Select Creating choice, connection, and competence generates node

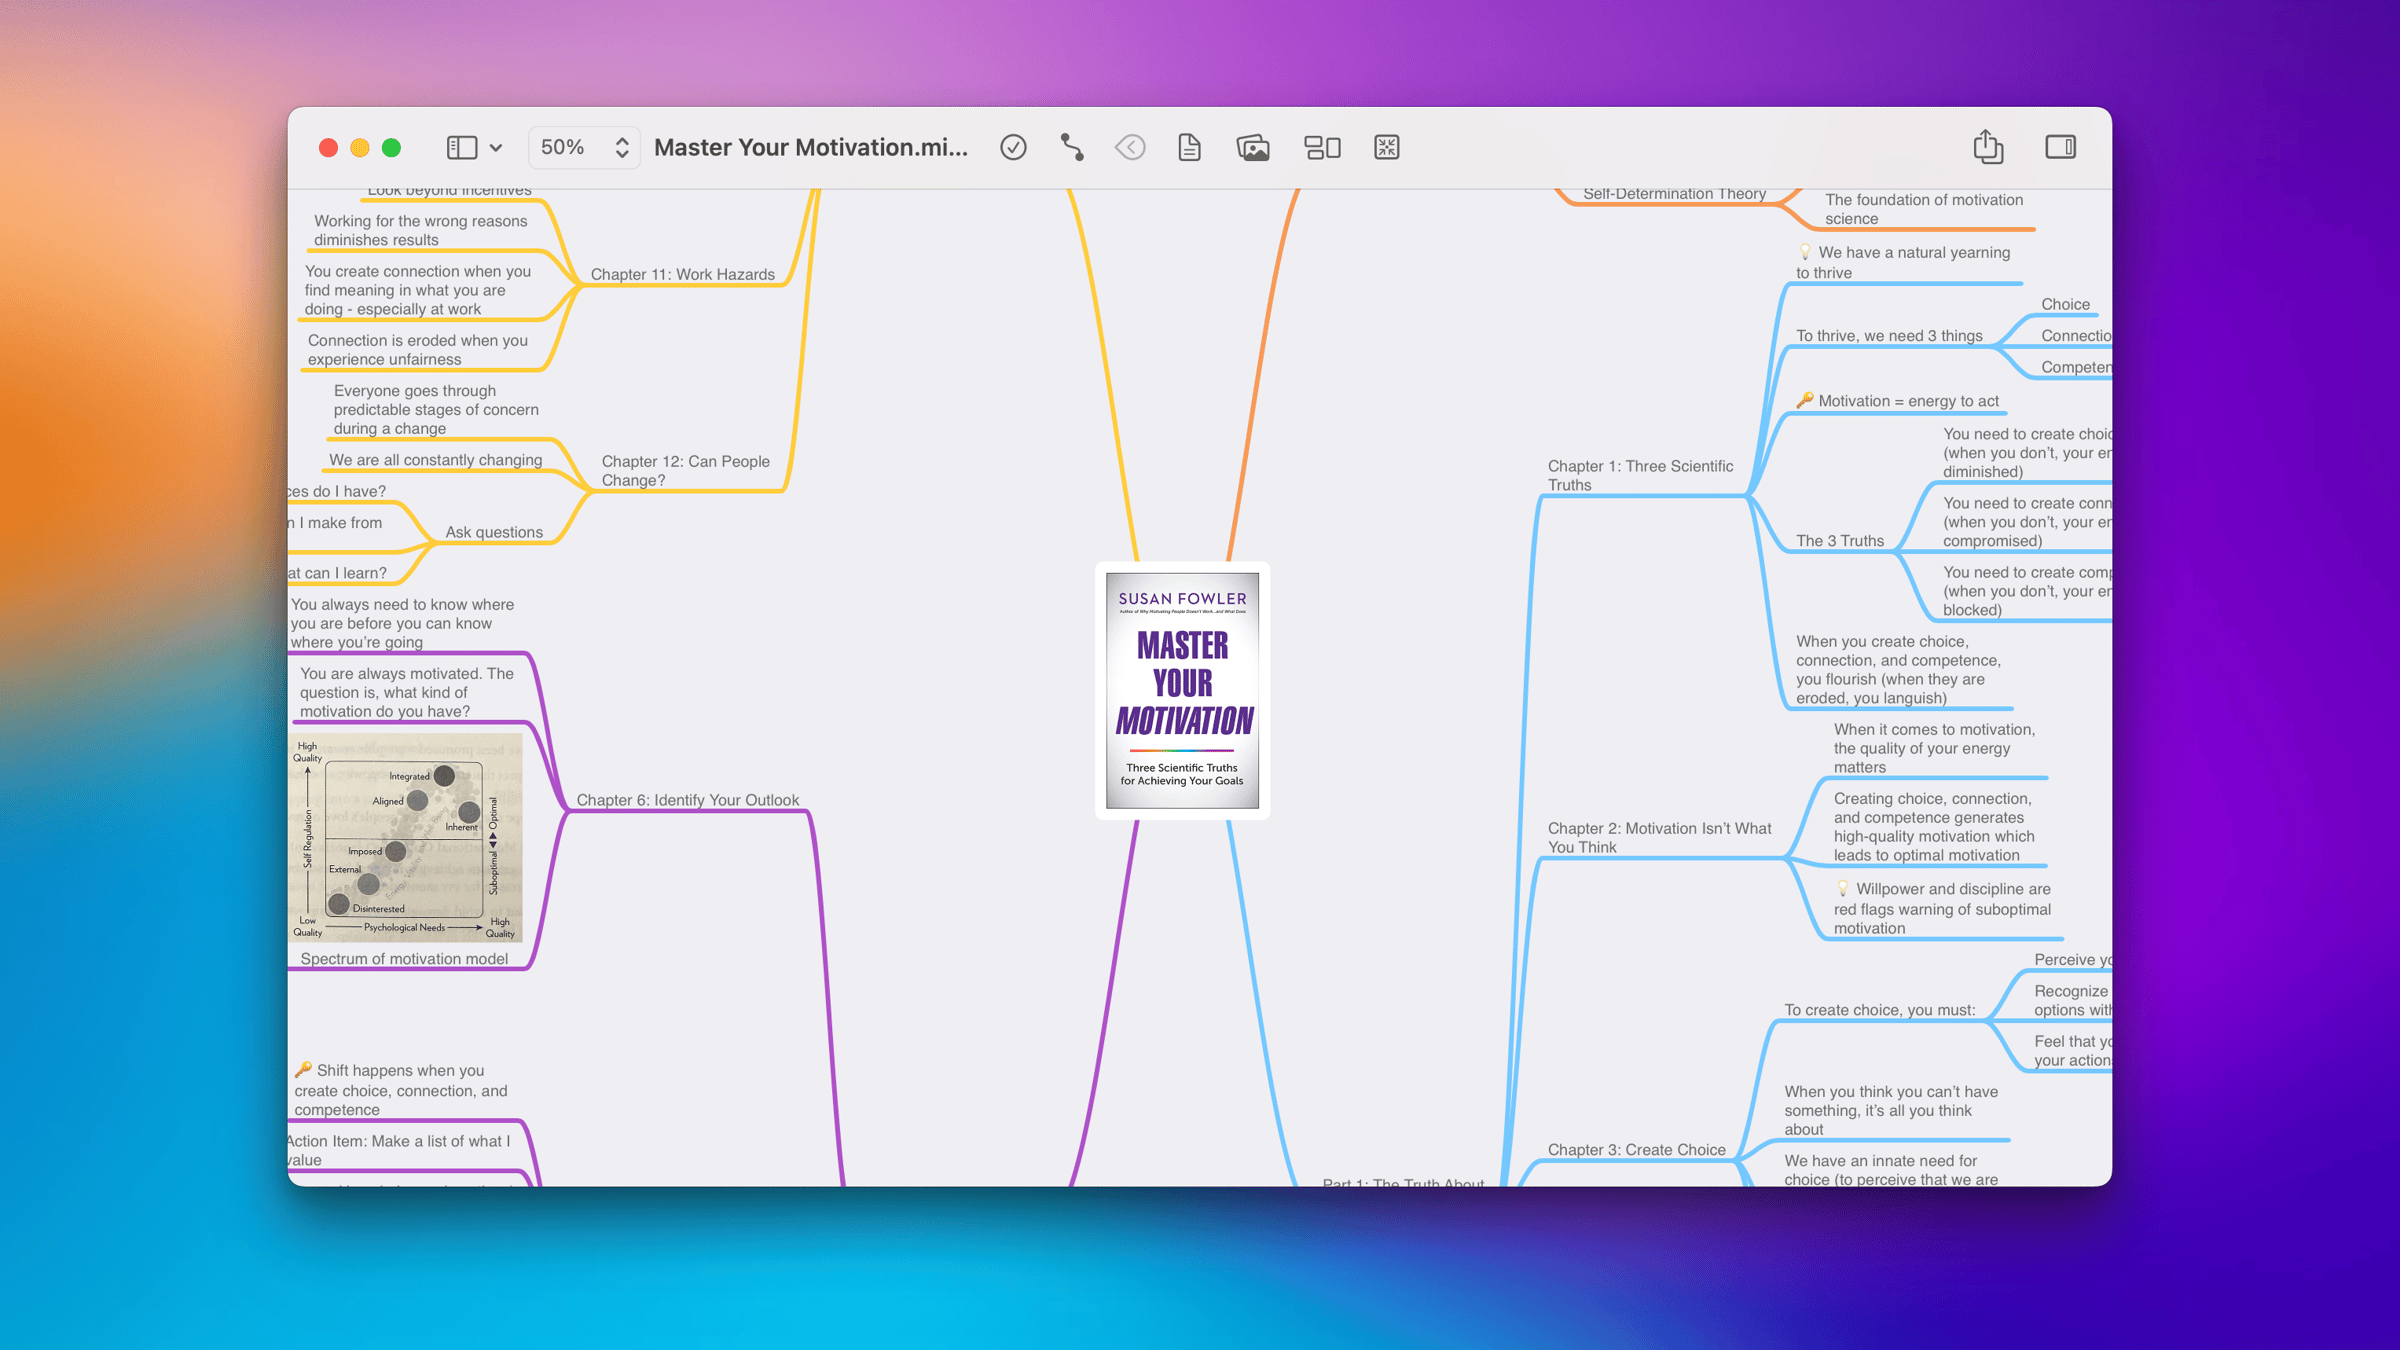(x=1933, y=826)
